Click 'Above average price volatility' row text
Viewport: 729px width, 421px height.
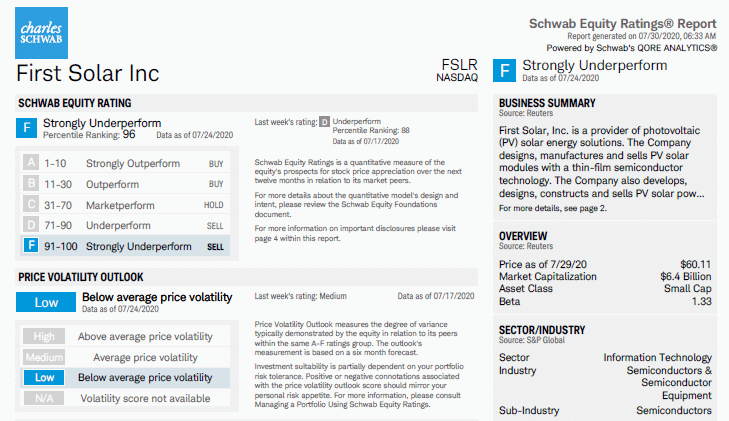pos(145,336)
